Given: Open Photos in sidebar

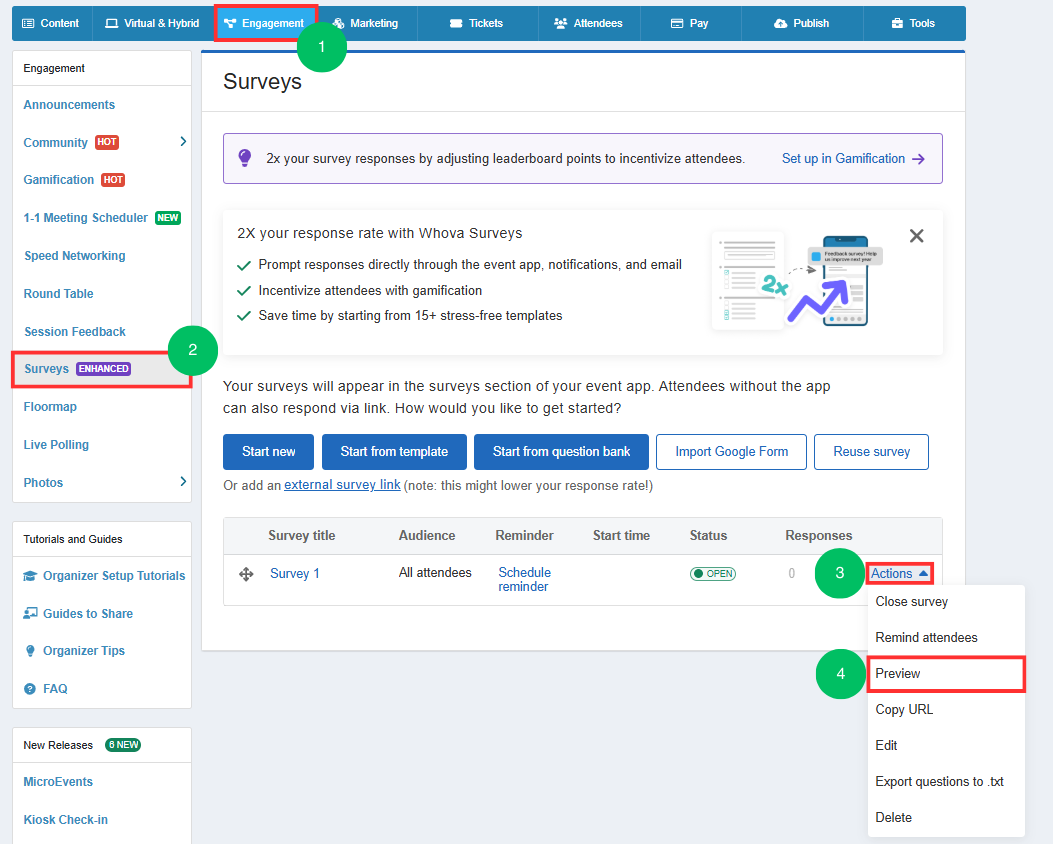Looking at the screenshot, I should click(x=43, y=483).
